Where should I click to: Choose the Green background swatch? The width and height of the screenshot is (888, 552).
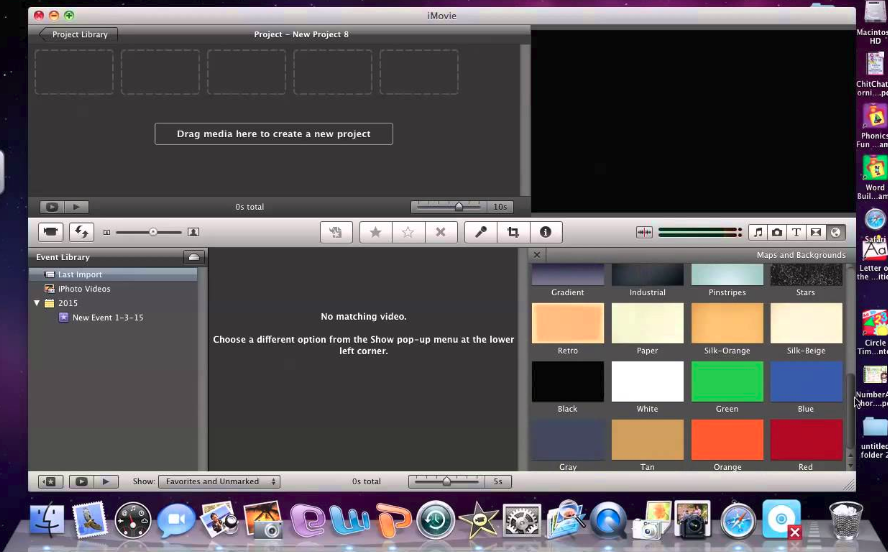click(727, 382)
